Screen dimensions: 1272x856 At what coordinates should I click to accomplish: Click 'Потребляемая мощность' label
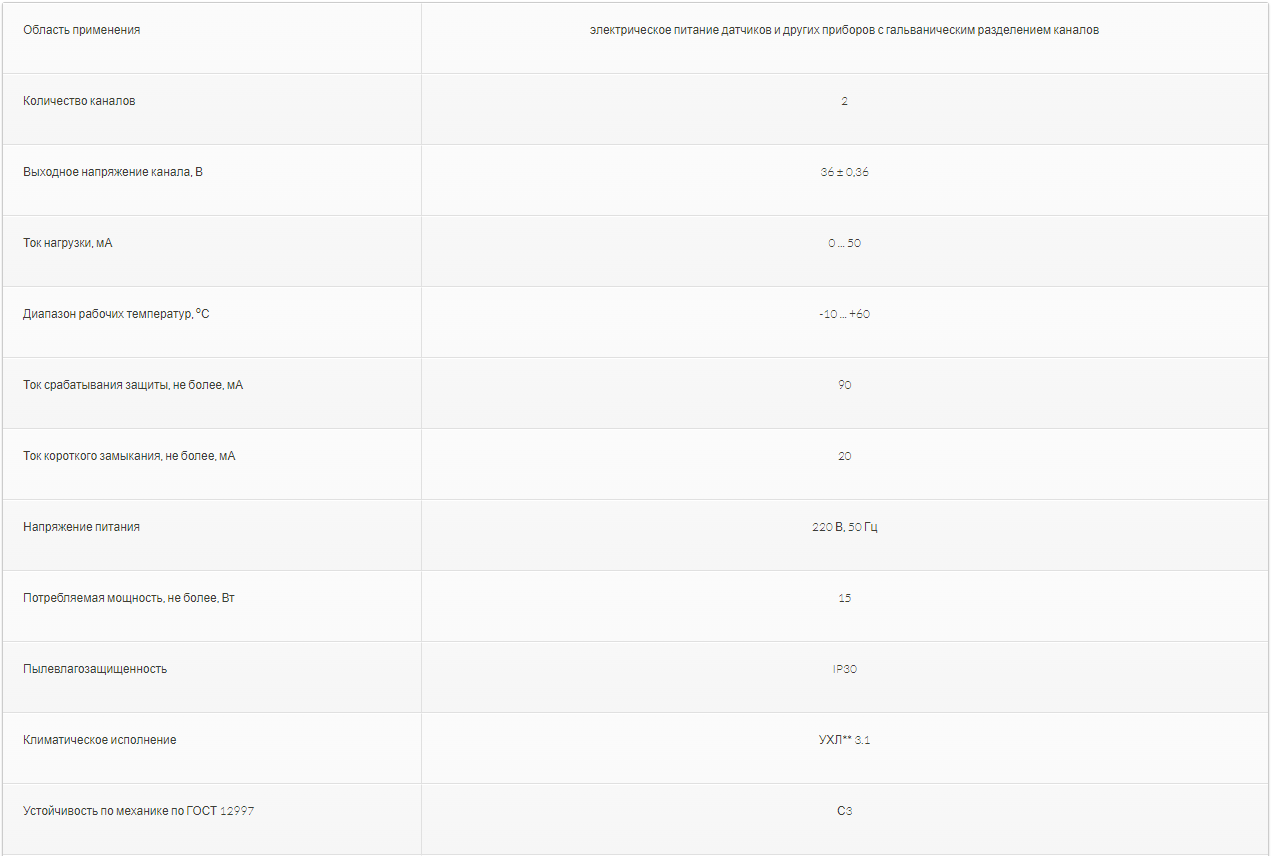129,598
